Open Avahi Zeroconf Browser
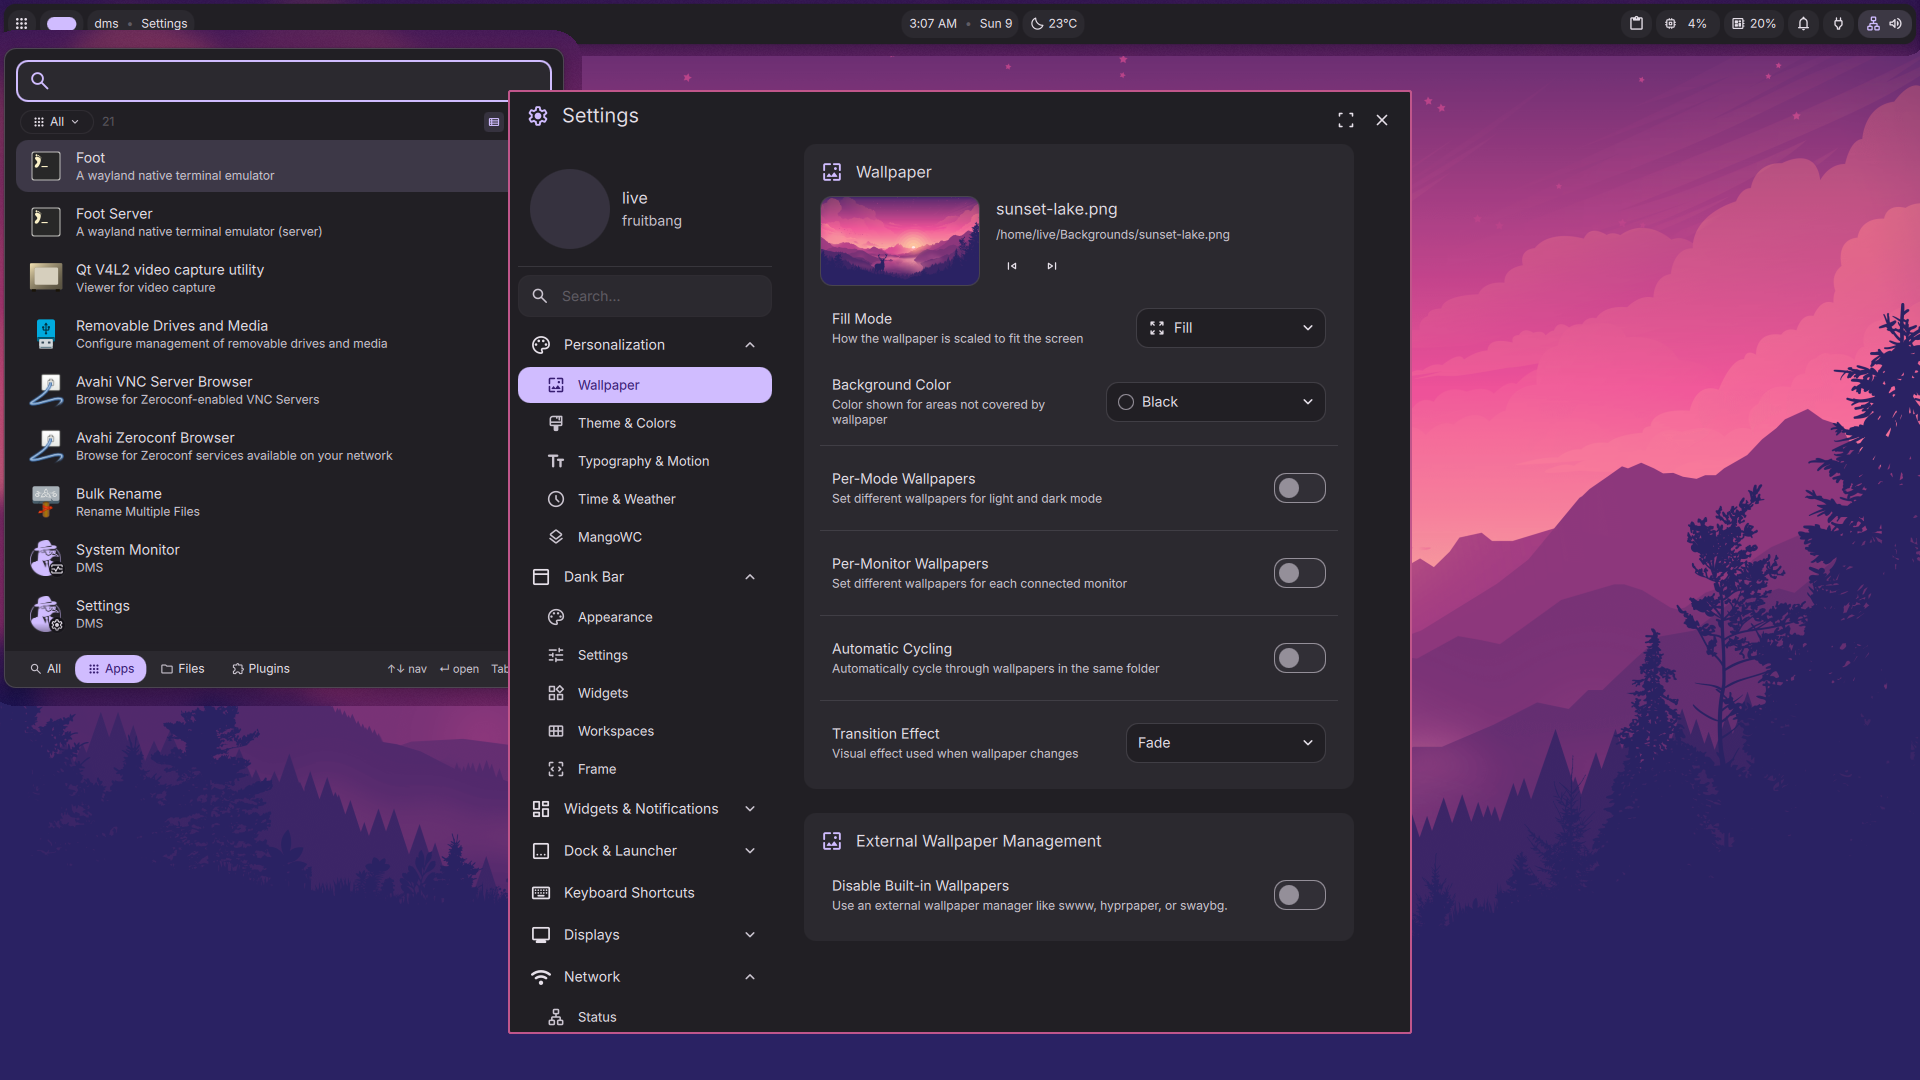 264,446
